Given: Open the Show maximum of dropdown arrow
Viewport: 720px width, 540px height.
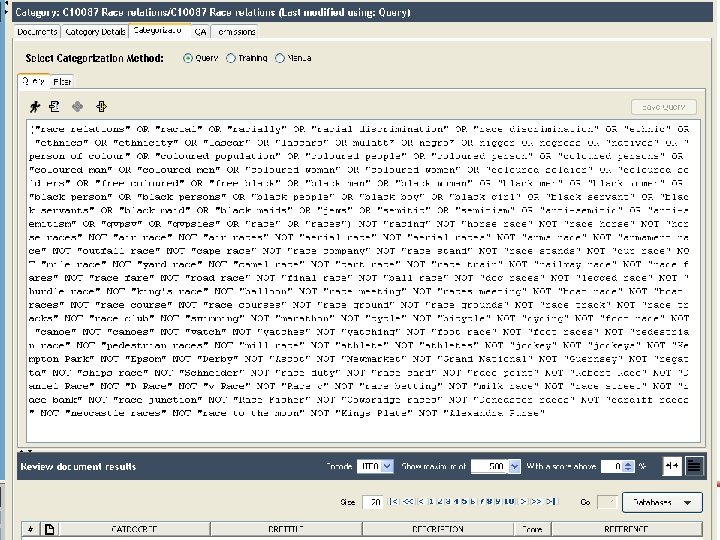Looking at the screenshot, I should (x=514, y=466).
